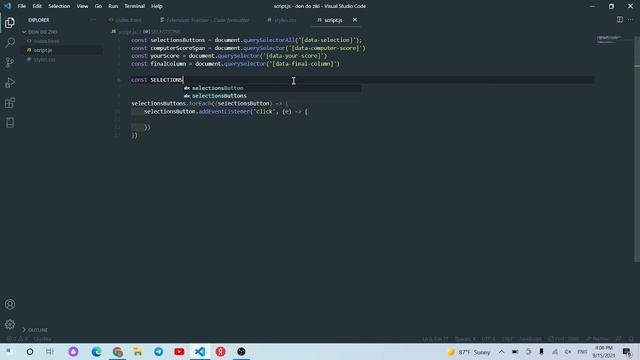Open Google Chrome from taskbar

pos(118,351)
